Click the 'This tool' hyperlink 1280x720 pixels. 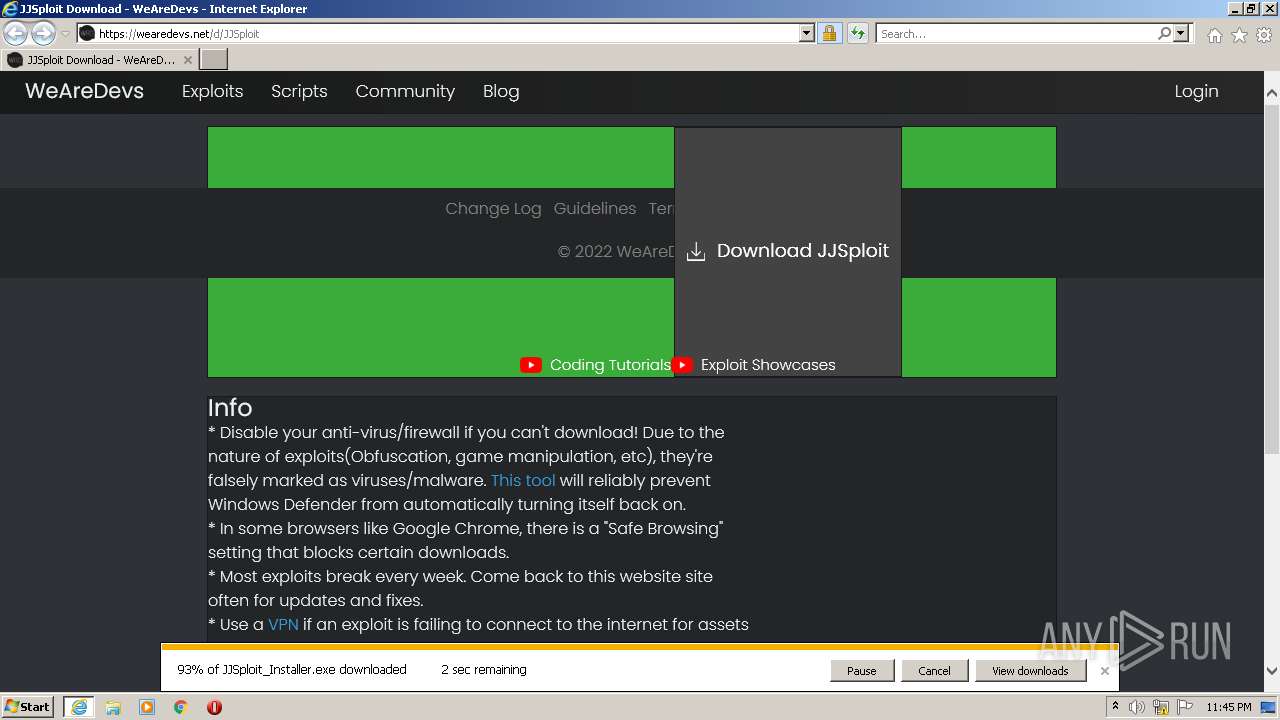coord(523,480)
